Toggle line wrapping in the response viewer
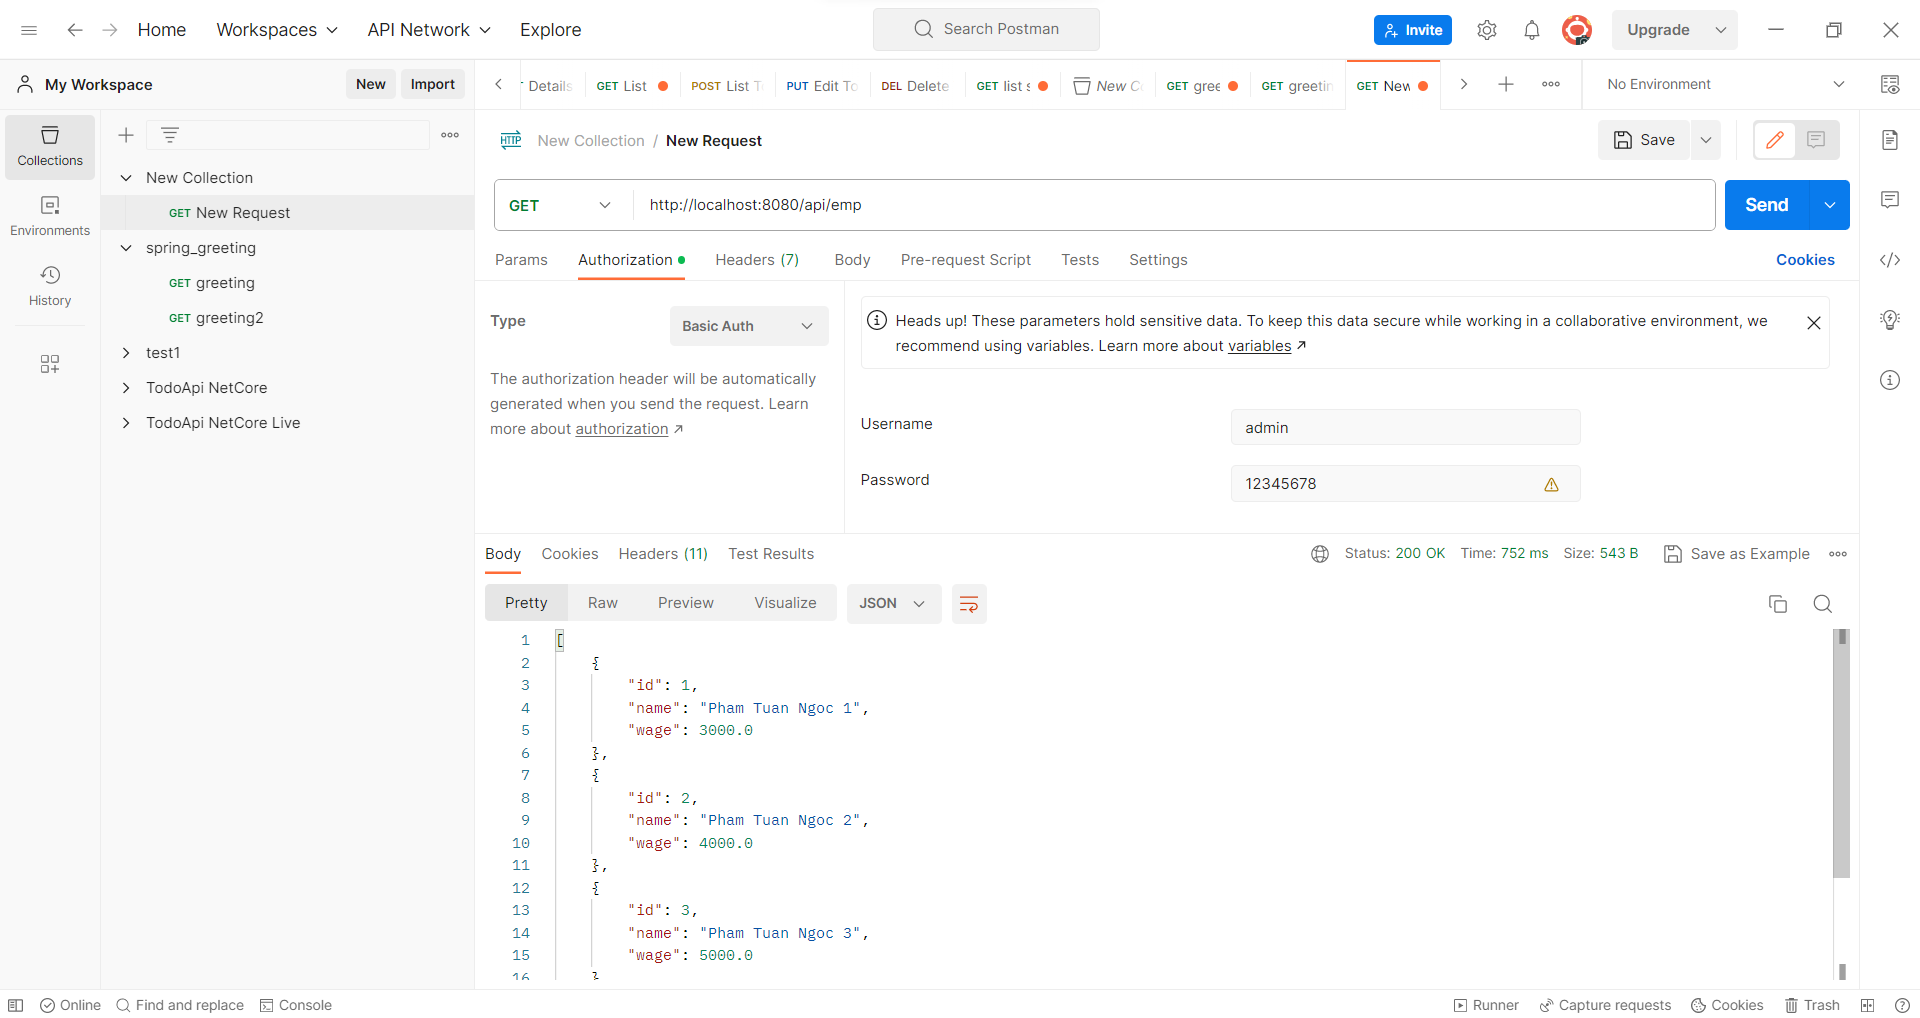This screenshot has height=1018, width=1920. [x=968, y=603]
